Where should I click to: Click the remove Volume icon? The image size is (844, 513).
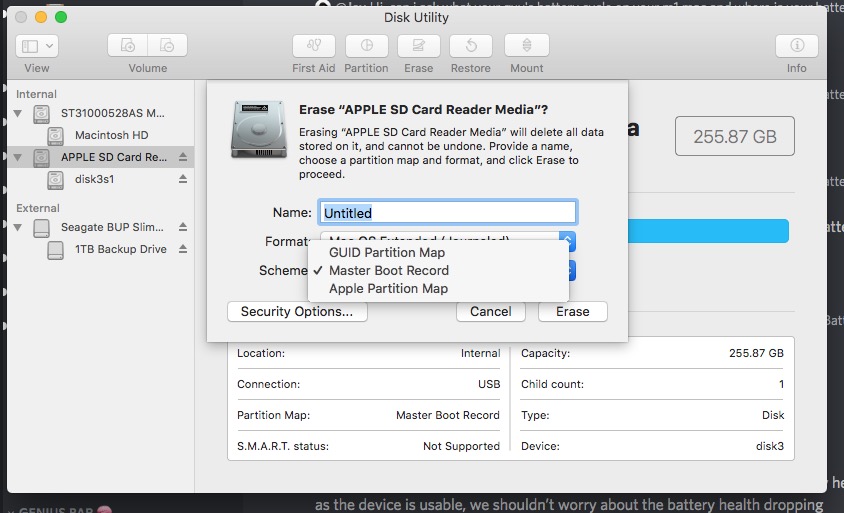coord(167,45)
